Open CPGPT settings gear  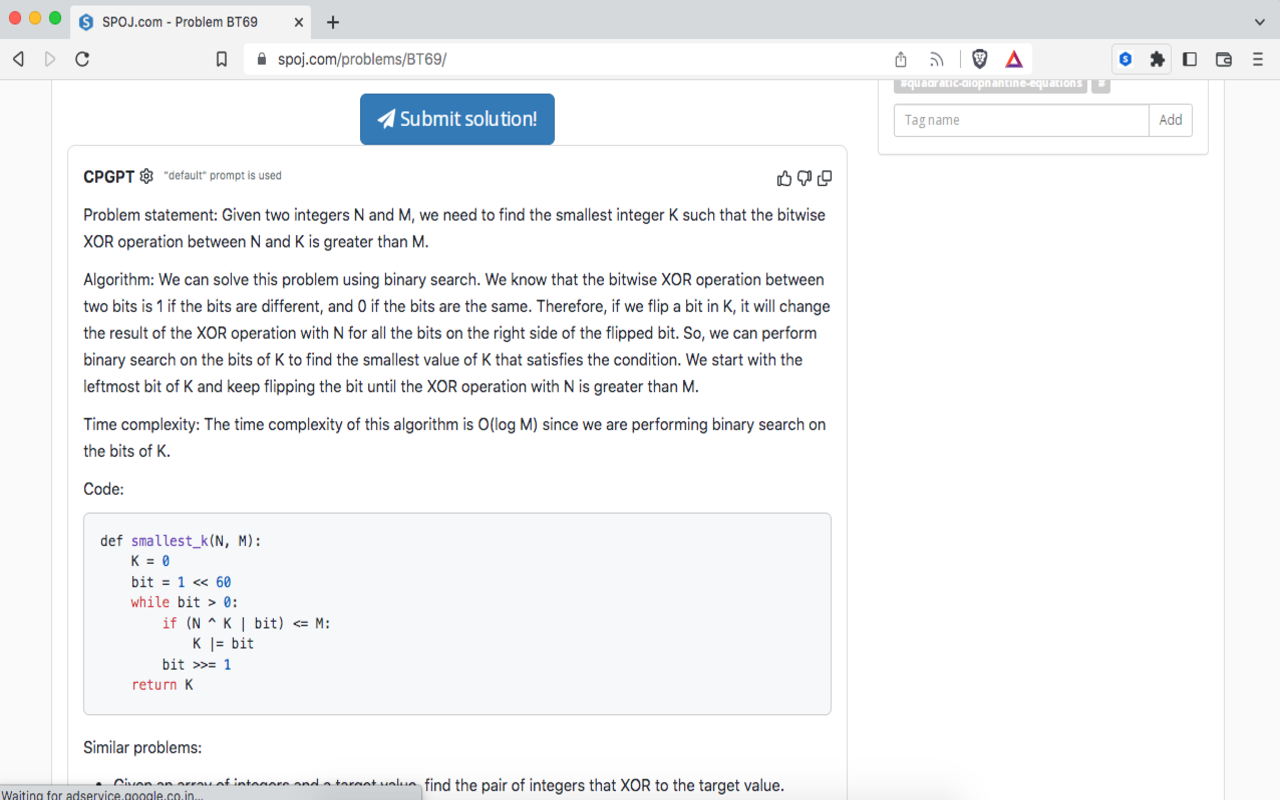pyautogui.click(x=146, y=175)
